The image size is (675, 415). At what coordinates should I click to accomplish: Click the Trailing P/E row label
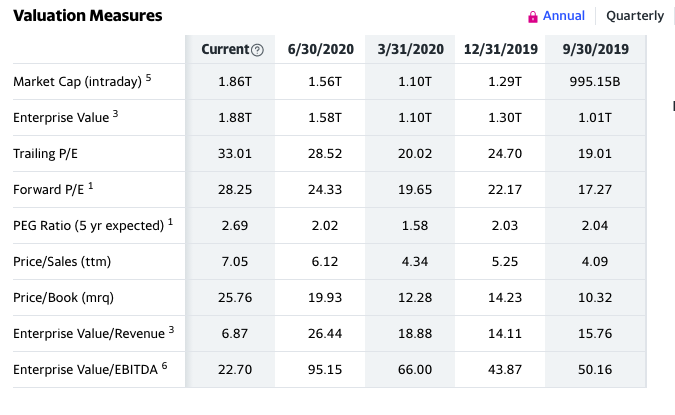click(x=46, y=154)
